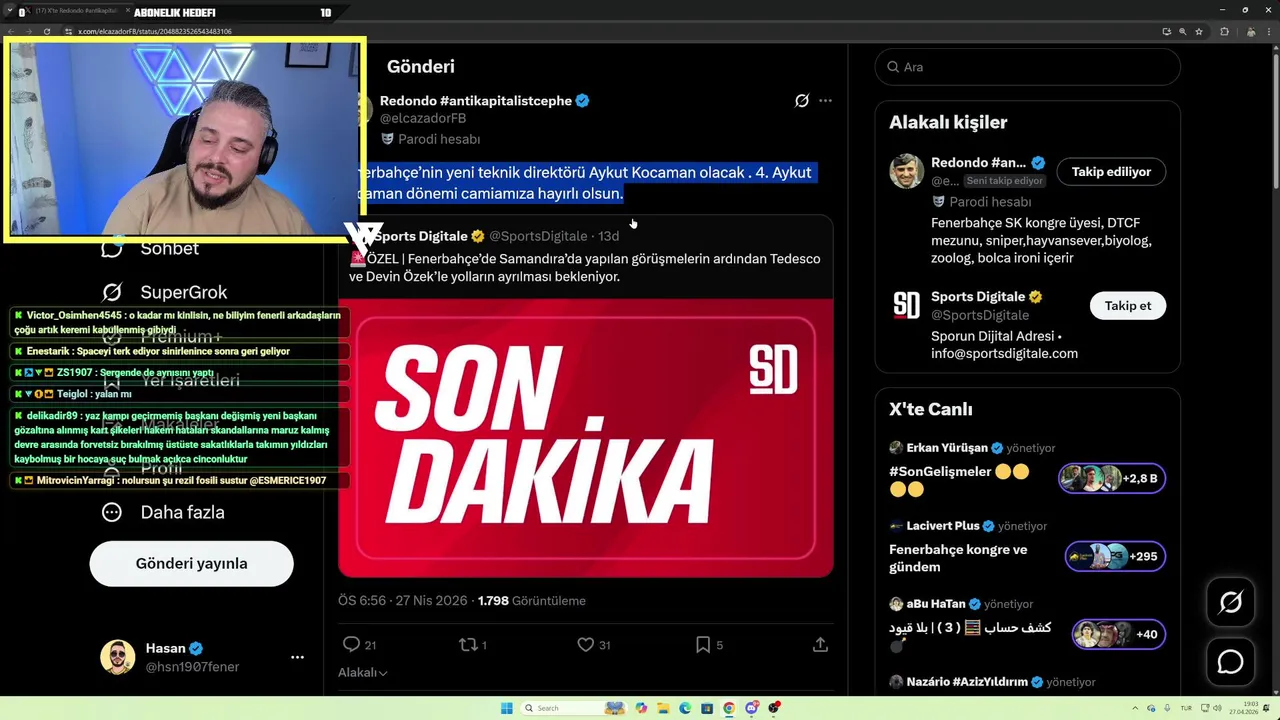The width and height of the screenshot is (1280, 720).
Task: Click the post timestamp ÖS 6:56 · 27 Nis 2026
Action: click(403, 601)
